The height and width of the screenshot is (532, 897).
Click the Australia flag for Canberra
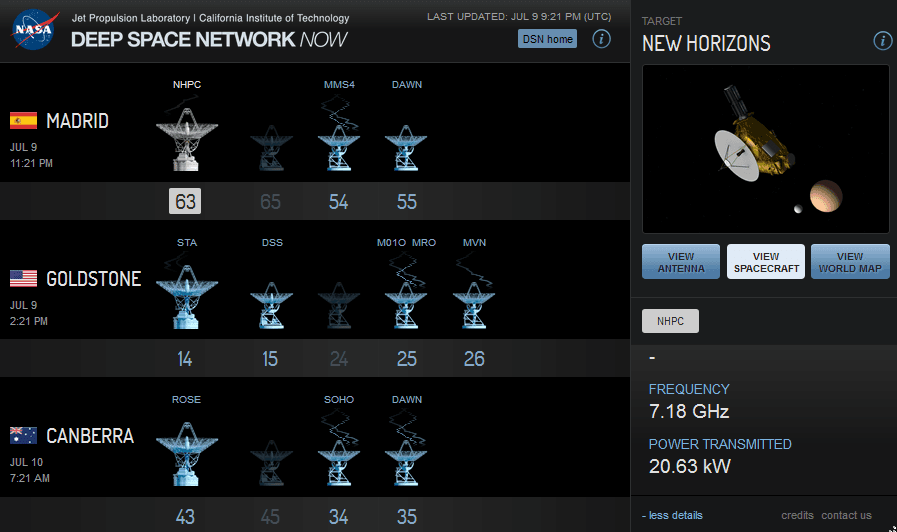[x=23, y=436]
